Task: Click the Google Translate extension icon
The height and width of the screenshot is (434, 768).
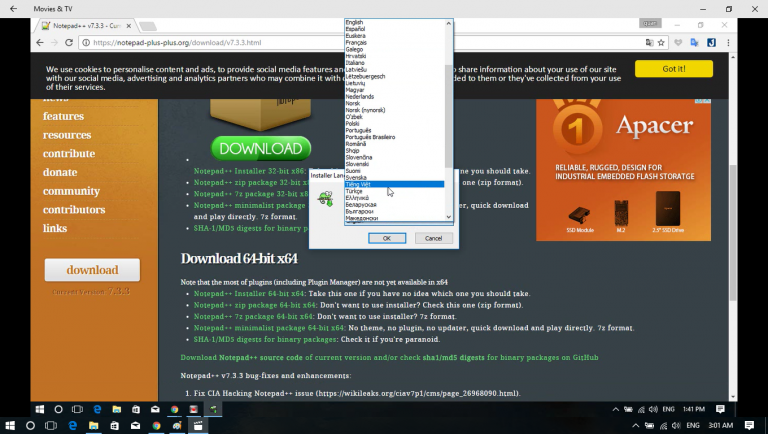Action: coord(694,43)
